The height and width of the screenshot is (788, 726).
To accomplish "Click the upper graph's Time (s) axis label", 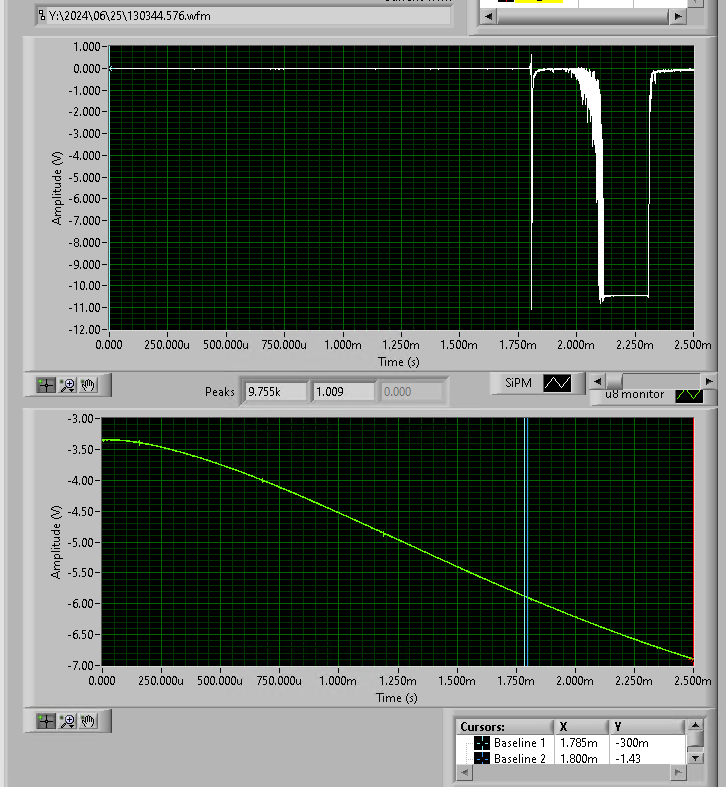I will click(x=398, y=362).
